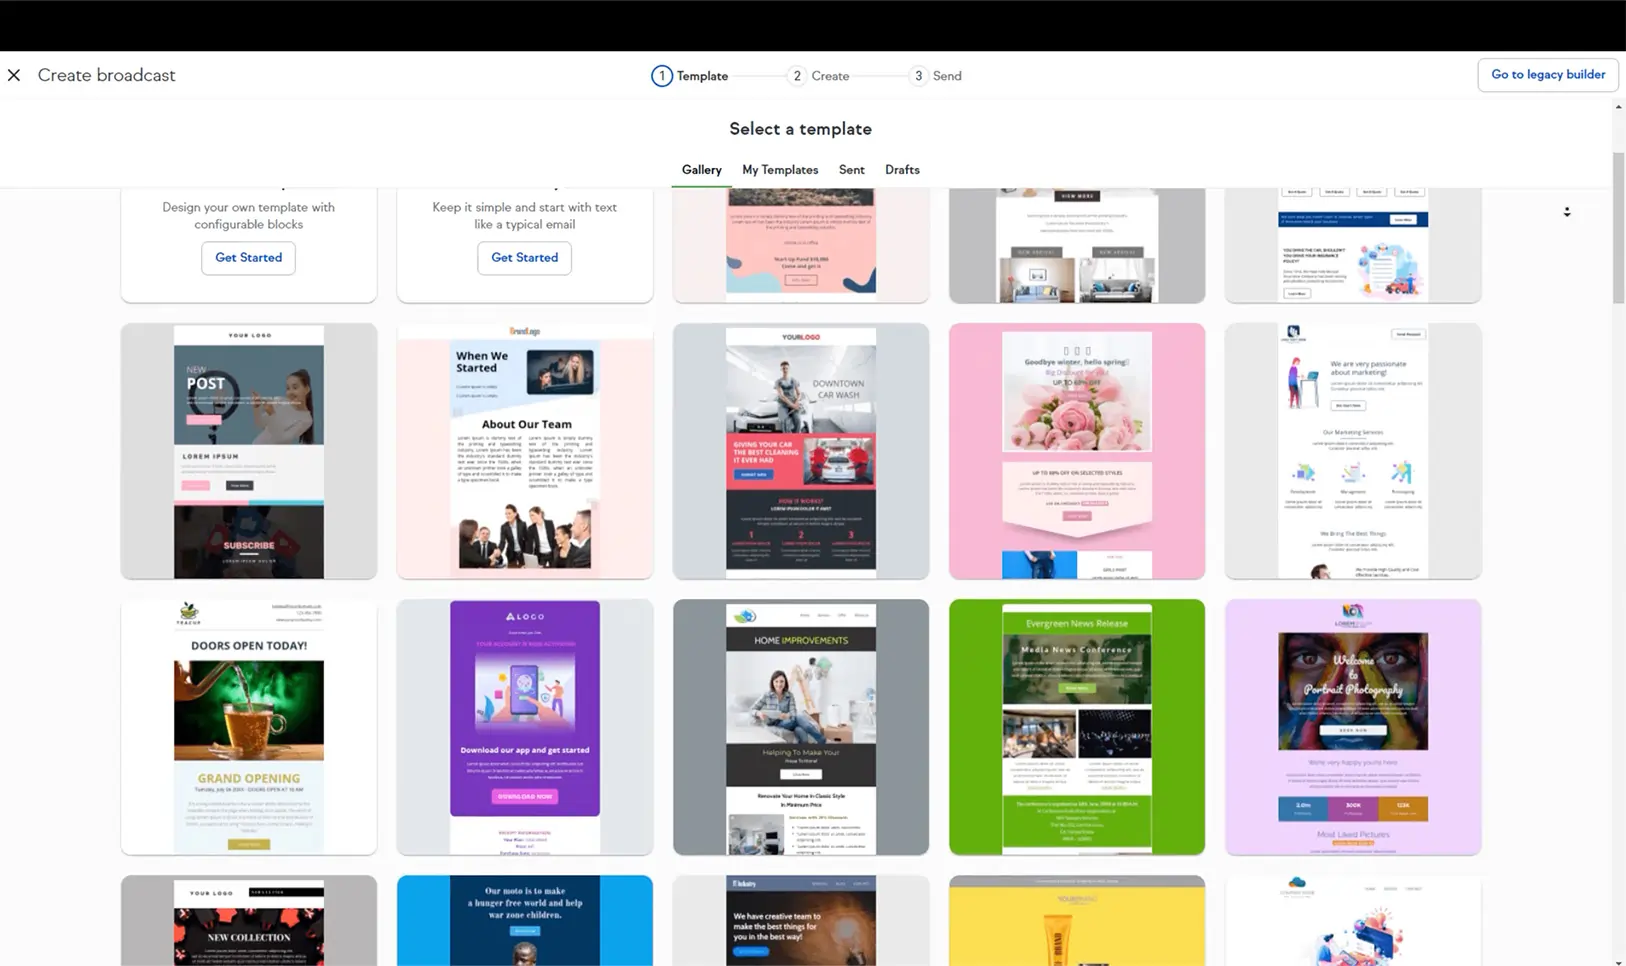Image resolution: width=1626 pixels, height=966 pixels.
Task: Open the sort arrows control beside gallery
Action: point(1567,212)
